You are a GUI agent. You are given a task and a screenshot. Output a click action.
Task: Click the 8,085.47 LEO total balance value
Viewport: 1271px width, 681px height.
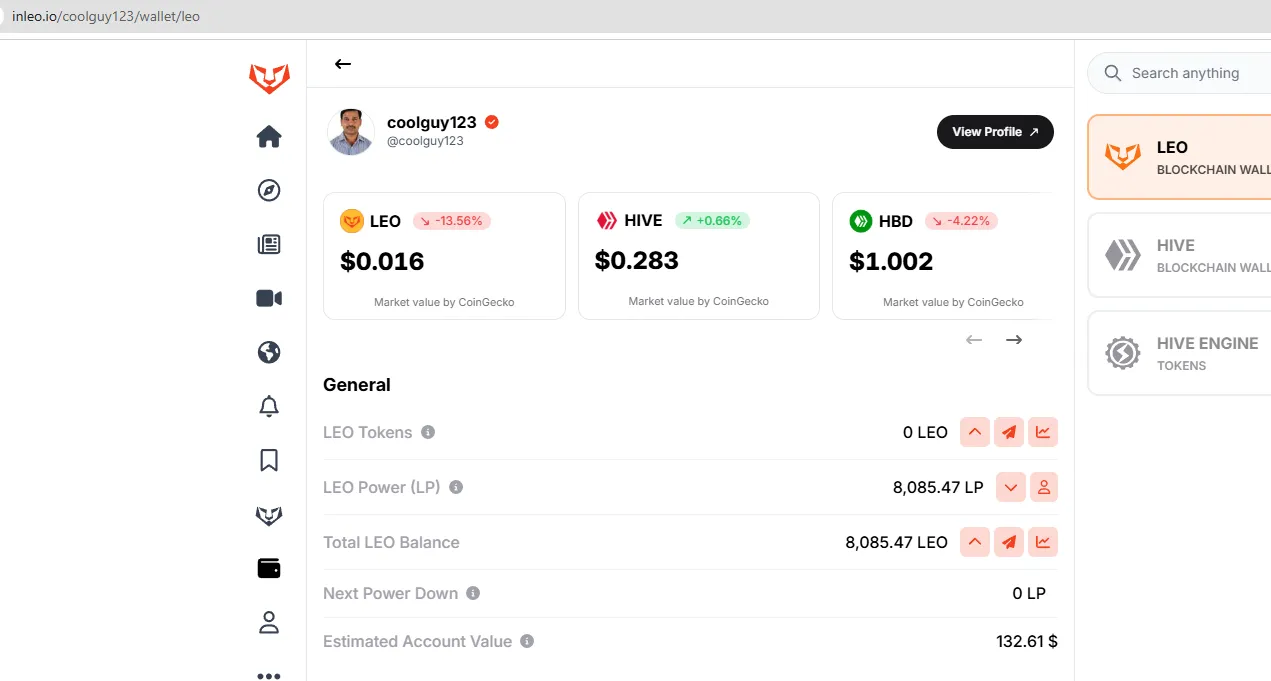(x=896, y=542)
